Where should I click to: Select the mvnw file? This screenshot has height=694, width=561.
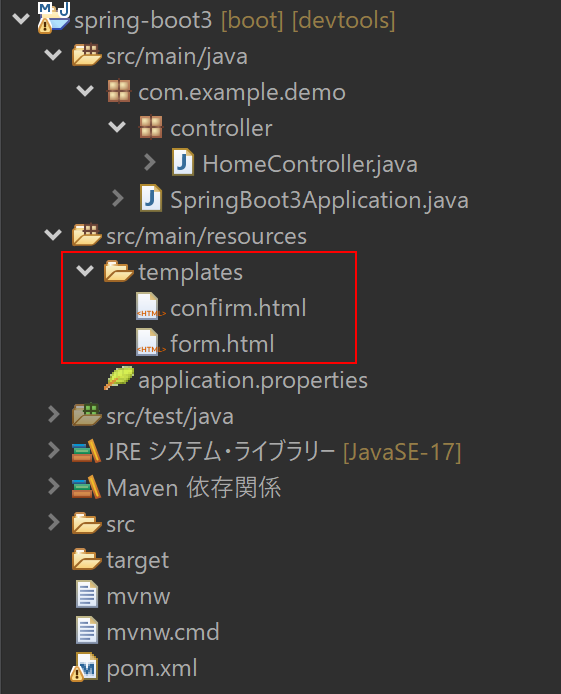click(x=138, y=596)
